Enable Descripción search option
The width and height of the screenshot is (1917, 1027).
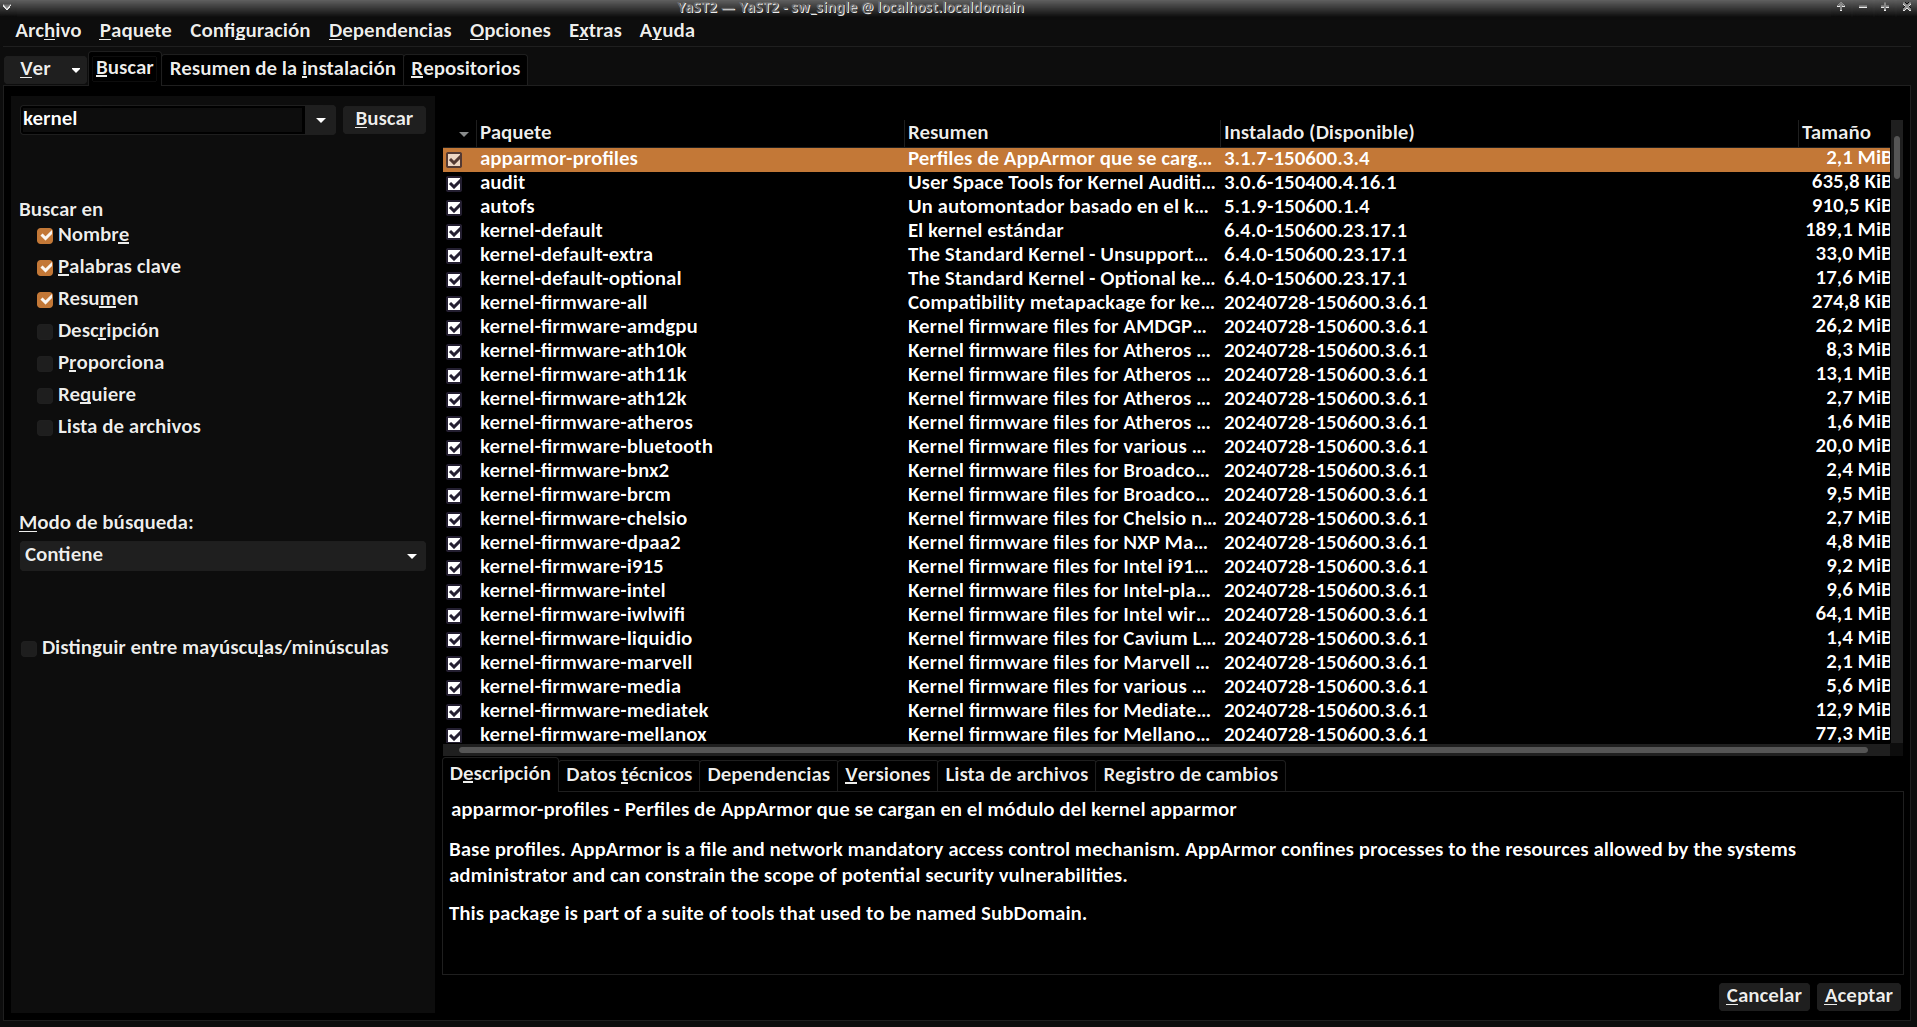pos(45,332)
